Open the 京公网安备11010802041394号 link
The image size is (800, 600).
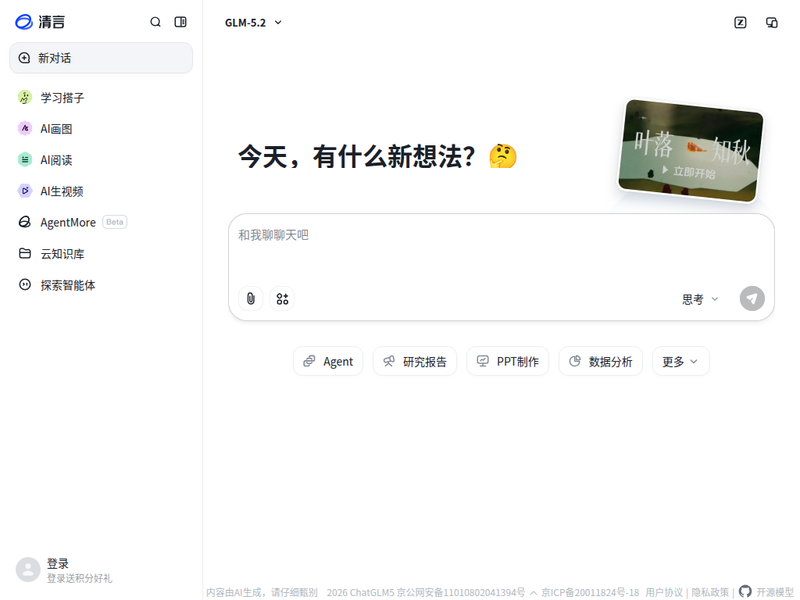(x=460, y=592)
